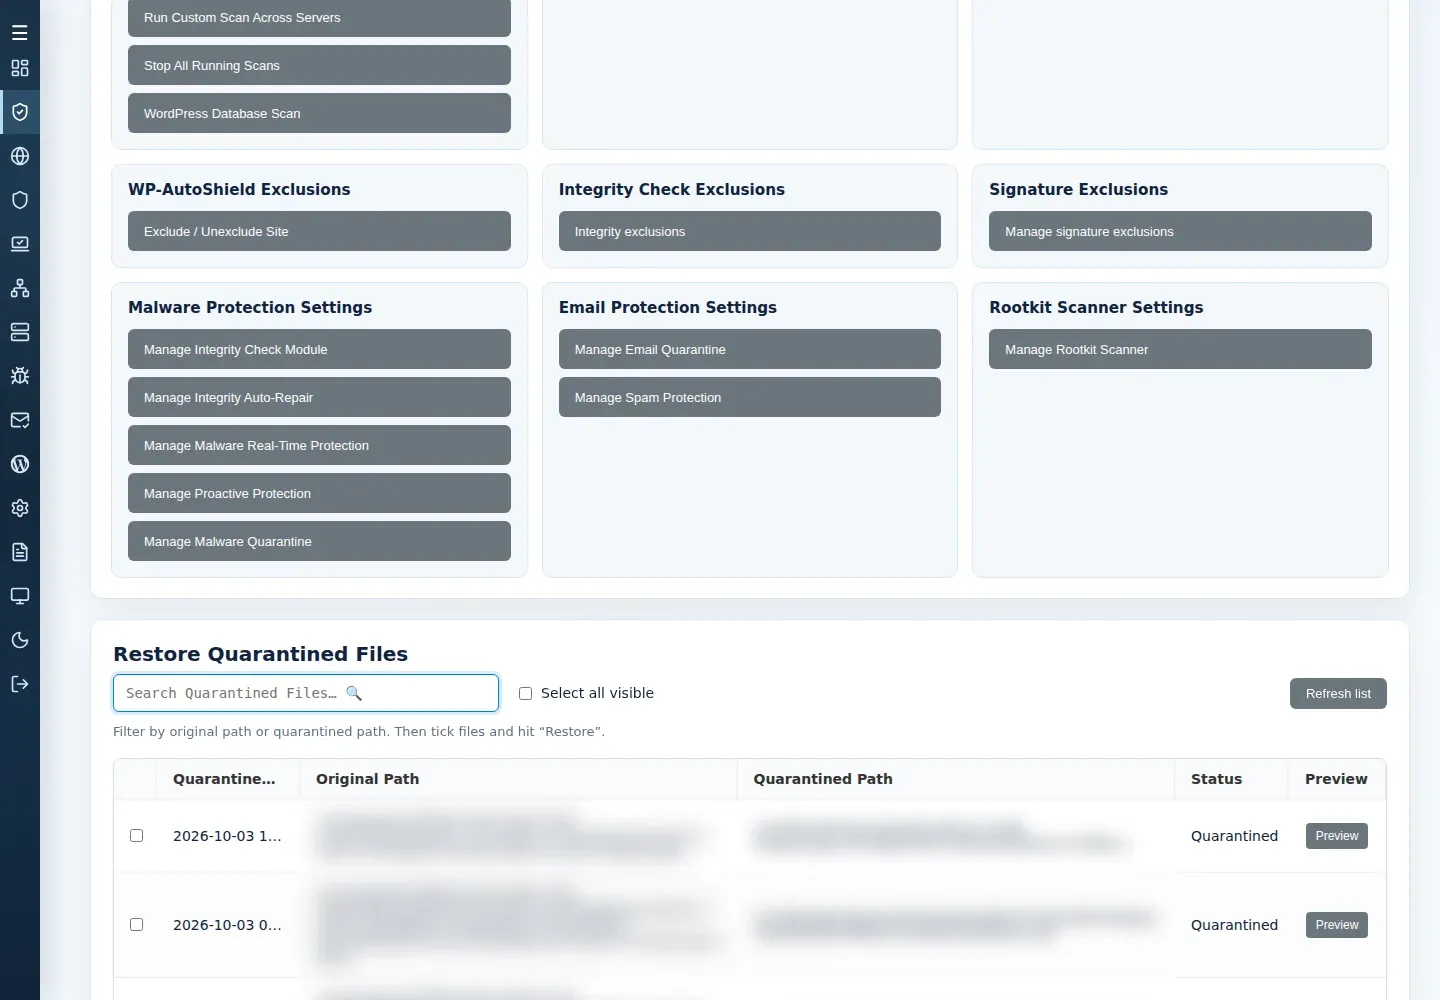Select the shield-check security icon in sidebar
Image resolution: width=1440 pixels, height=1000 pixels.
coord(20,112)
